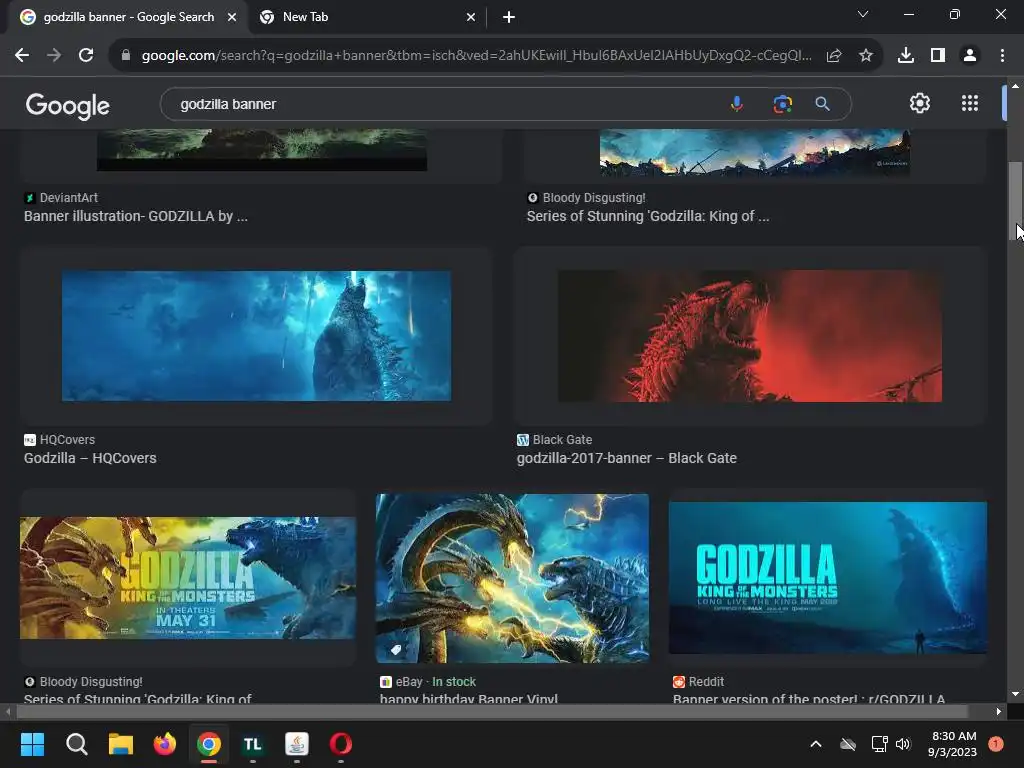Open the red Godzilla Black Gate image

(x=750, y=336)
